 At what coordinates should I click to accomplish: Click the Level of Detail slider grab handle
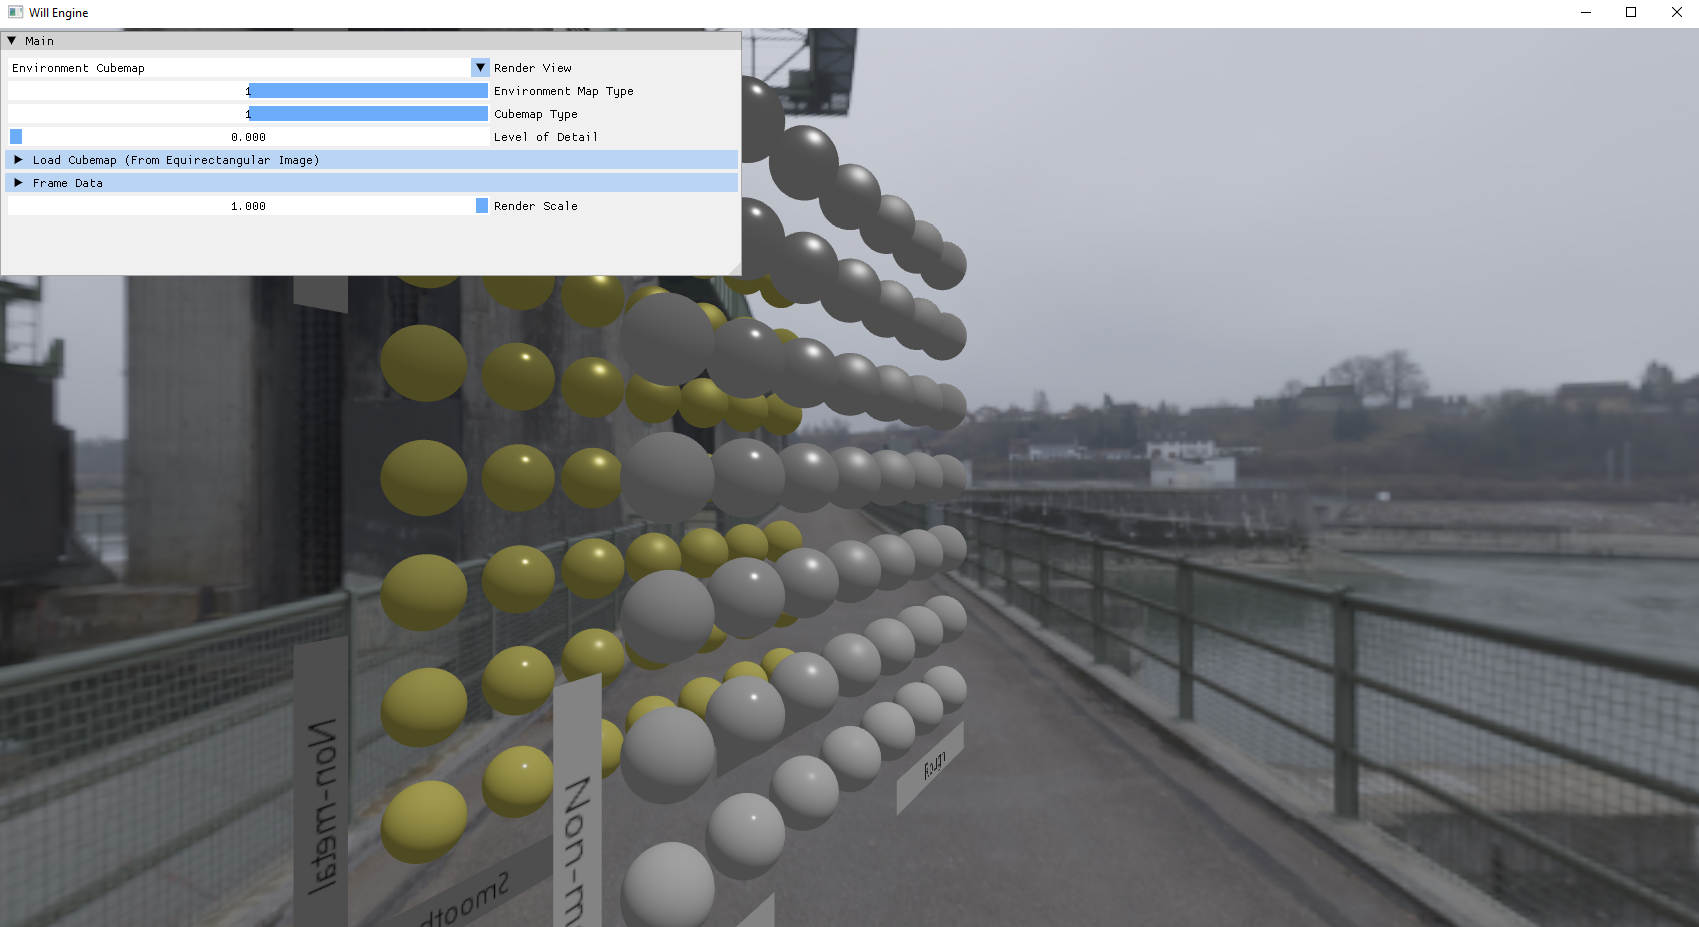tap(15, 137)
